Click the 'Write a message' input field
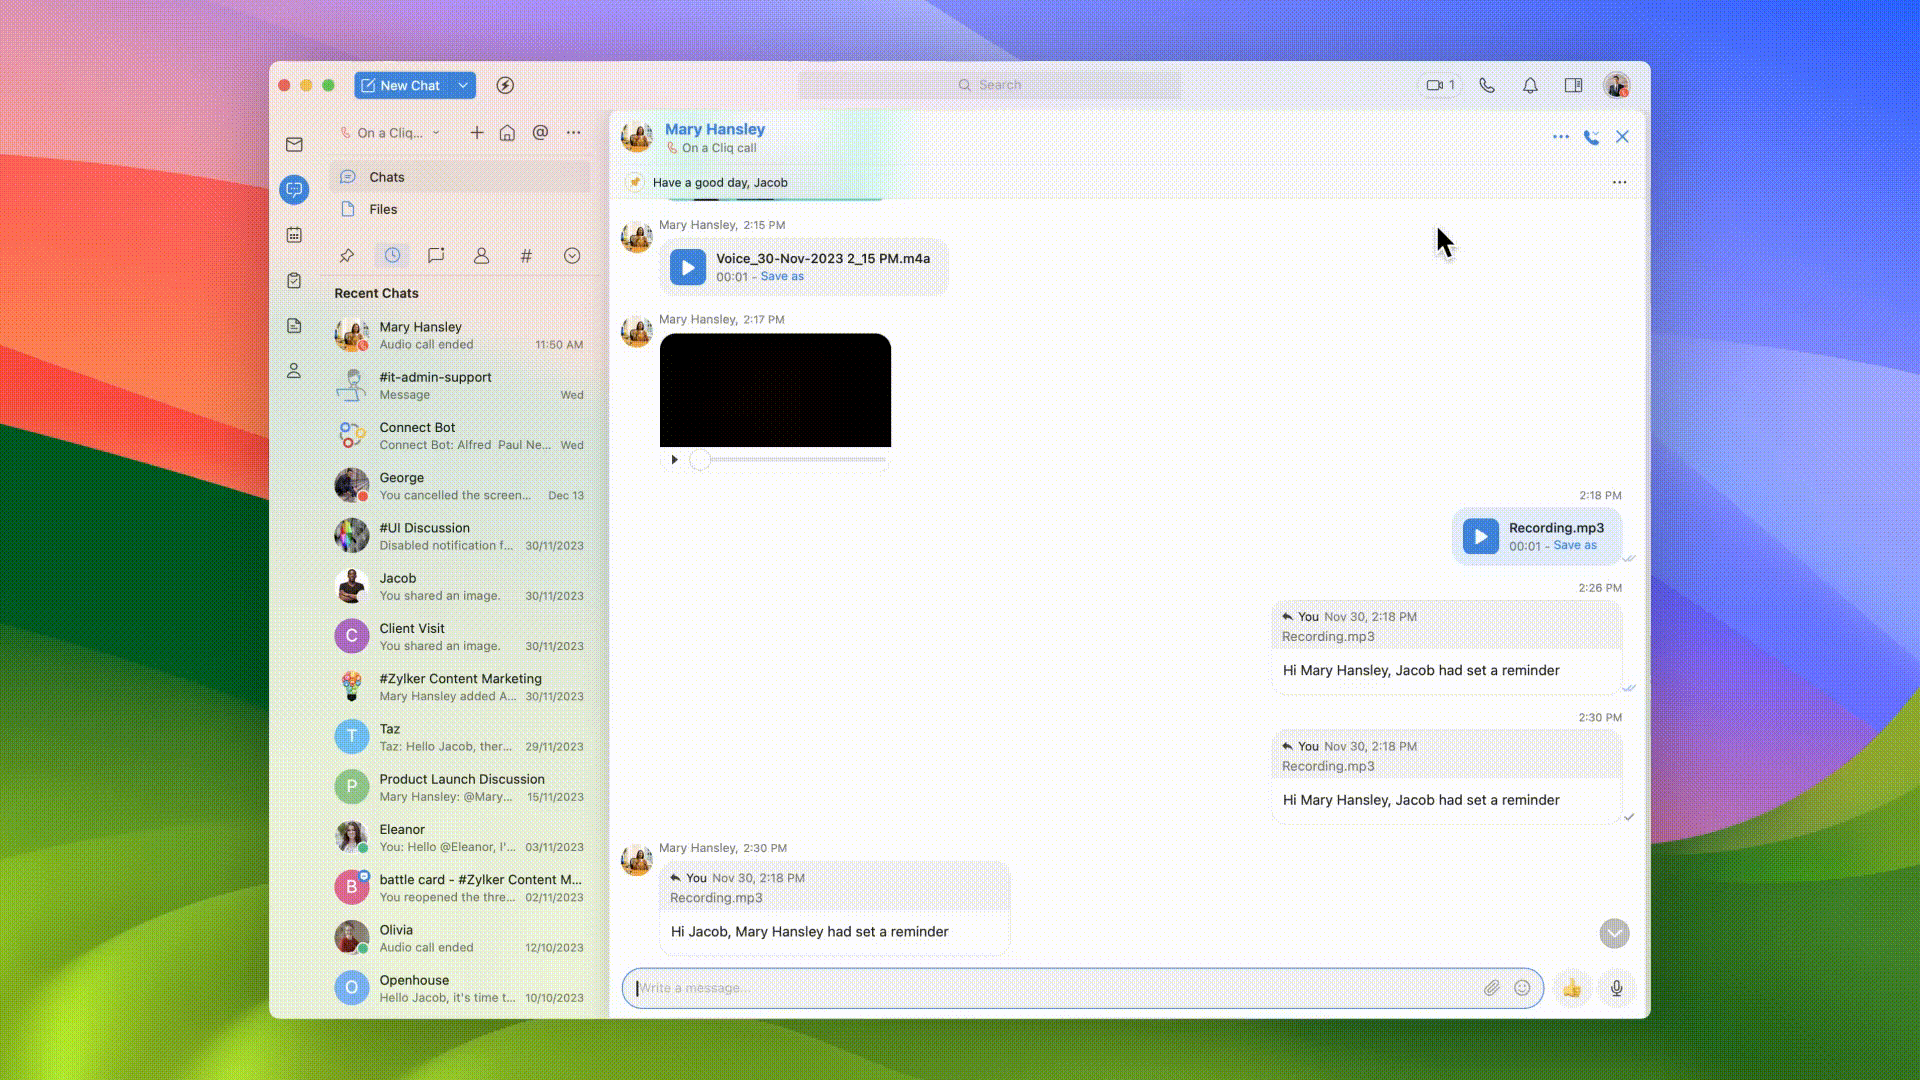This screenshot has width=1920, height=1080. coord(1050,988)
